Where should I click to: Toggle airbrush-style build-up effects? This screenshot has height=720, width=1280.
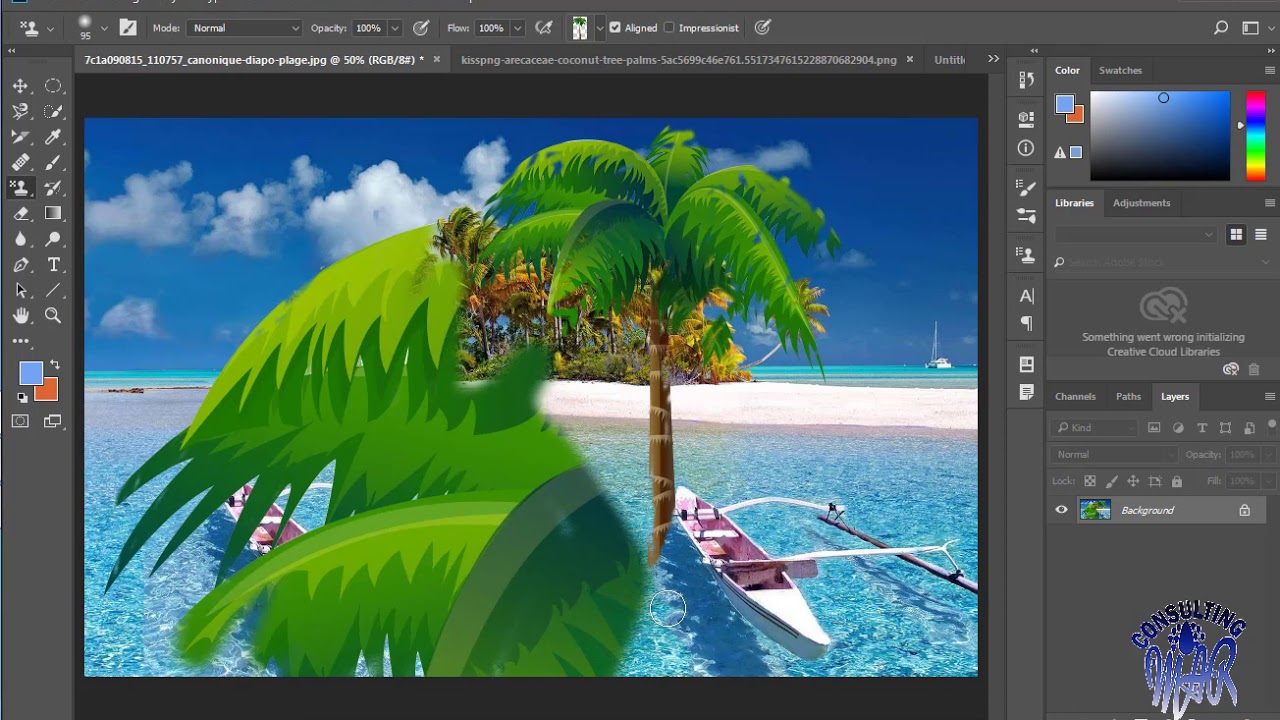click(x=544, y=28)
